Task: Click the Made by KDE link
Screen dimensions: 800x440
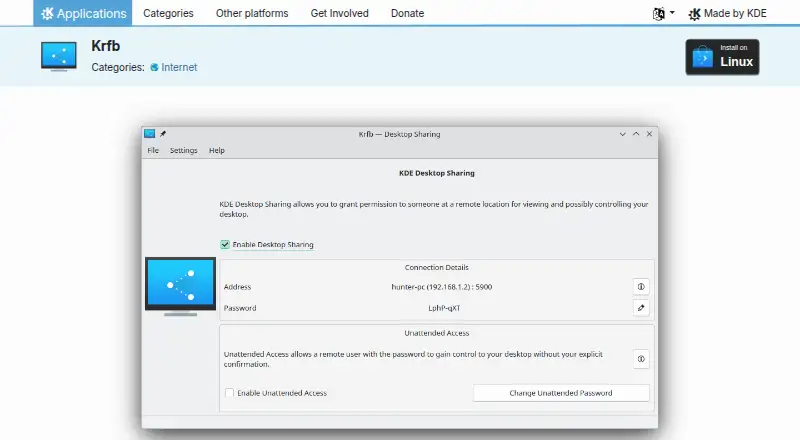Action: (728, 13)
